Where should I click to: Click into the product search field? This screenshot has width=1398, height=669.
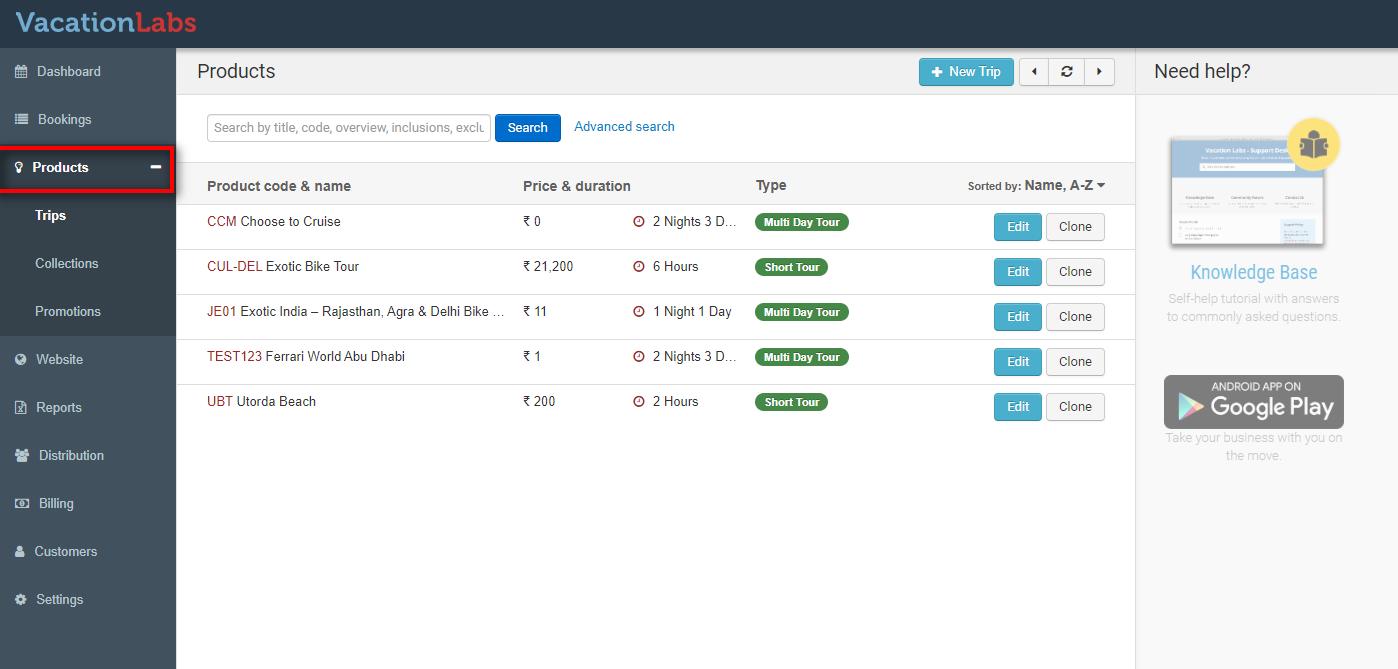click(348, 128)
